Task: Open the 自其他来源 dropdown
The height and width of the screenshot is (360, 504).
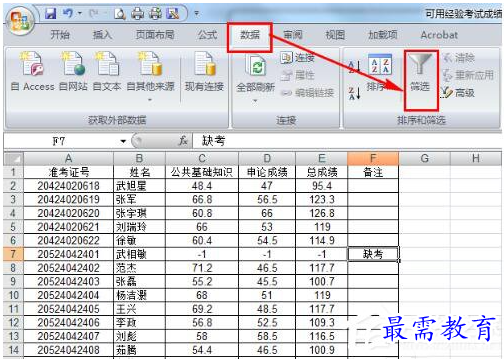Action: pos(150,77)
